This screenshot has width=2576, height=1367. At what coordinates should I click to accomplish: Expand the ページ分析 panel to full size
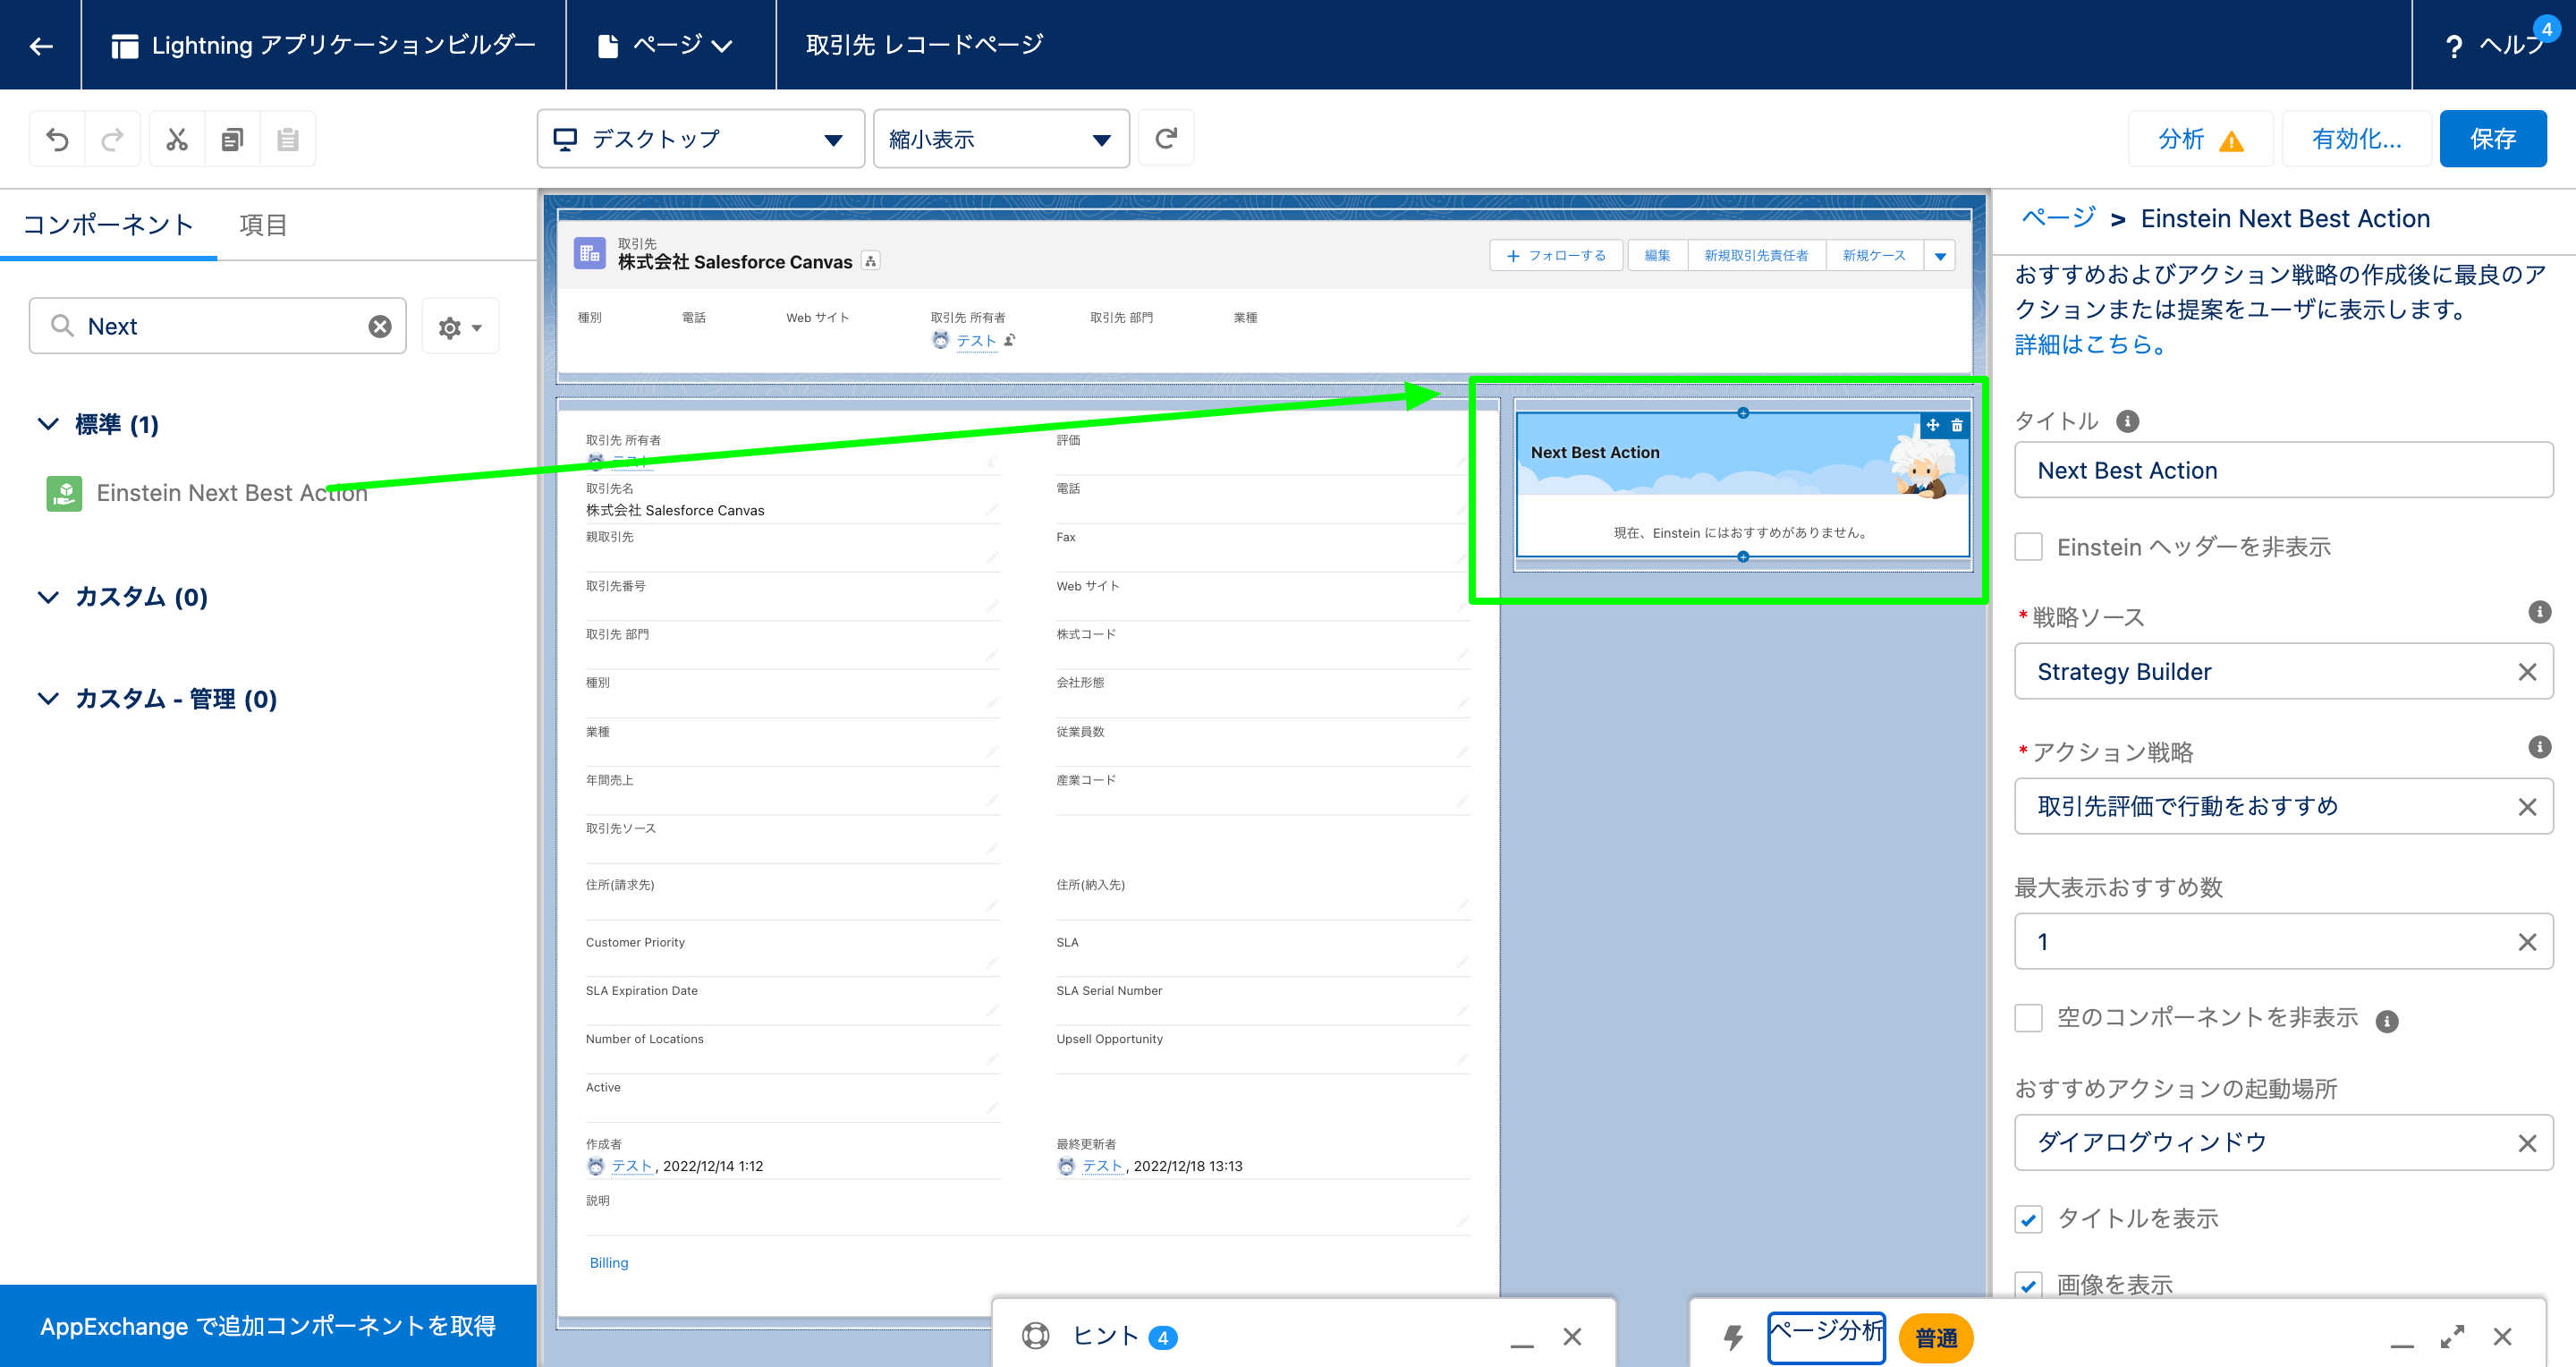point(2452,1337)
